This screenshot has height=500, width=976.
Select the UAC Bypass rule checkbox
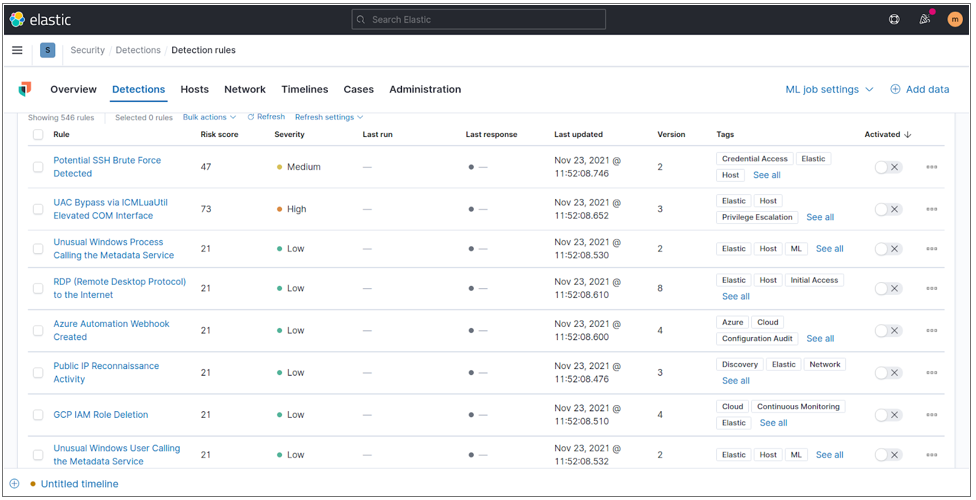(x=38, y=209)
